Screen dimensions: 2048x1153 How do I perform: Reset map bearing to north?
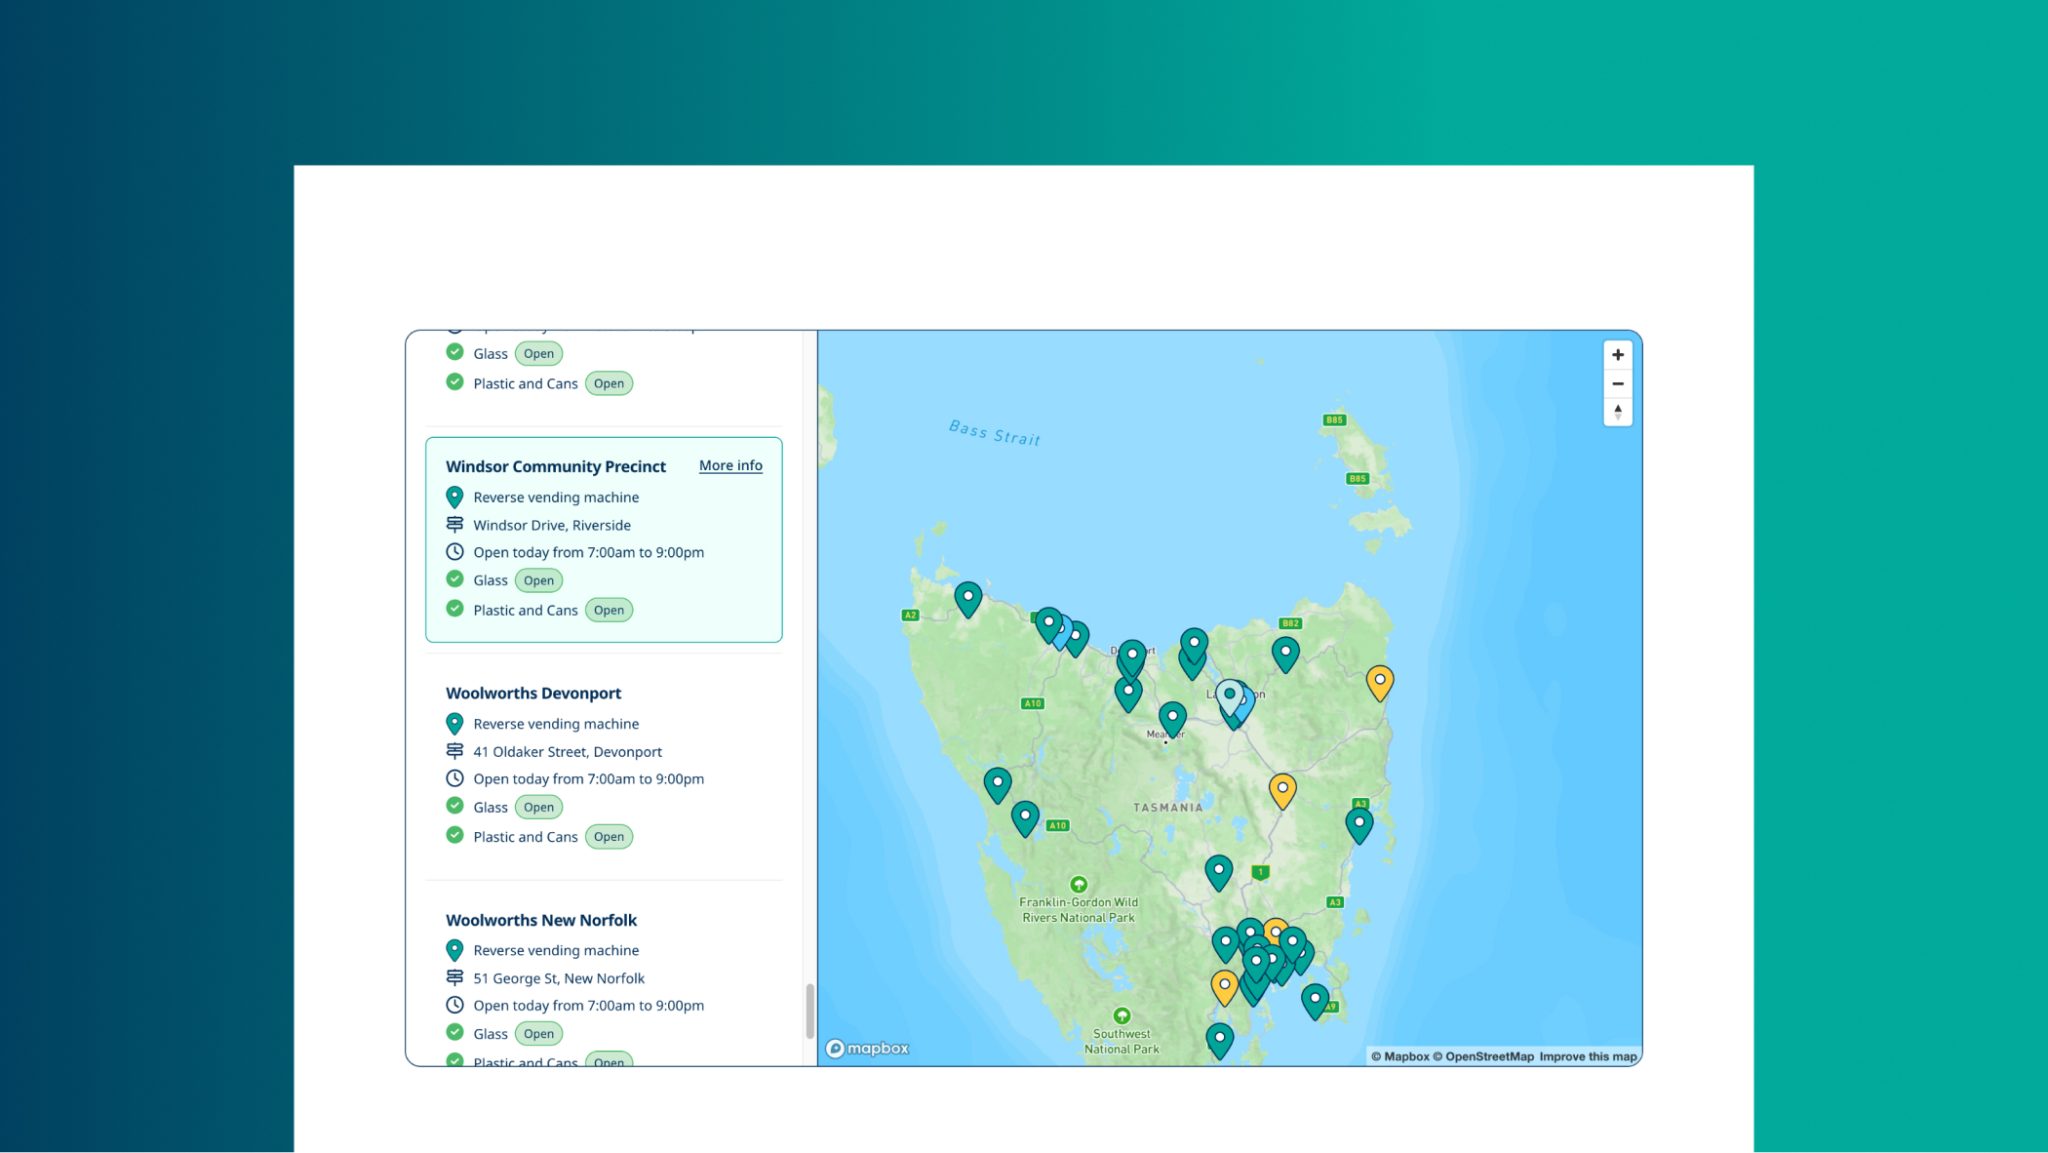click(x=1617, y=412)
